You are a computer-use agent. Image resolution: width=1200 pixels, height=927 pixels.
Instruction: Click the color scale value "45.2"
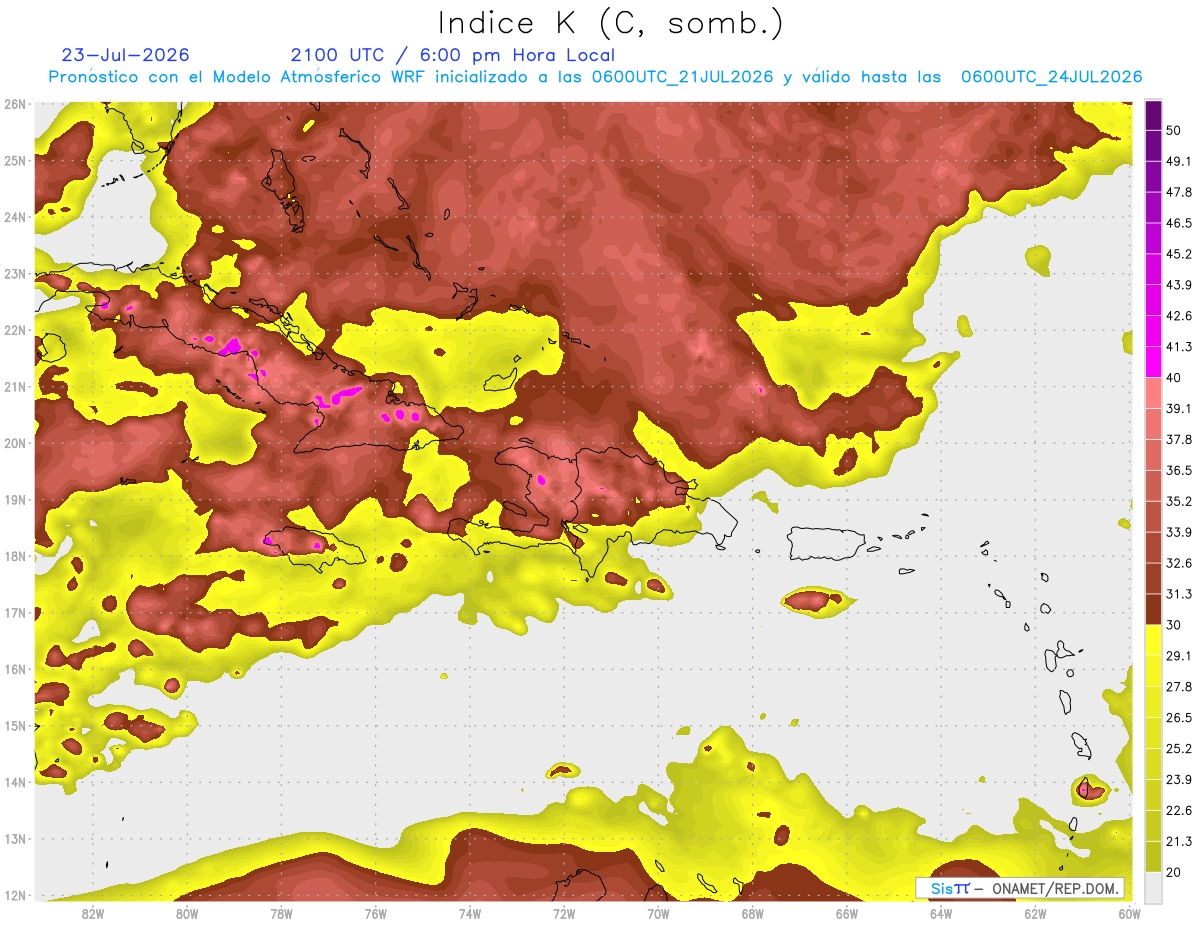click(1179, 254)
